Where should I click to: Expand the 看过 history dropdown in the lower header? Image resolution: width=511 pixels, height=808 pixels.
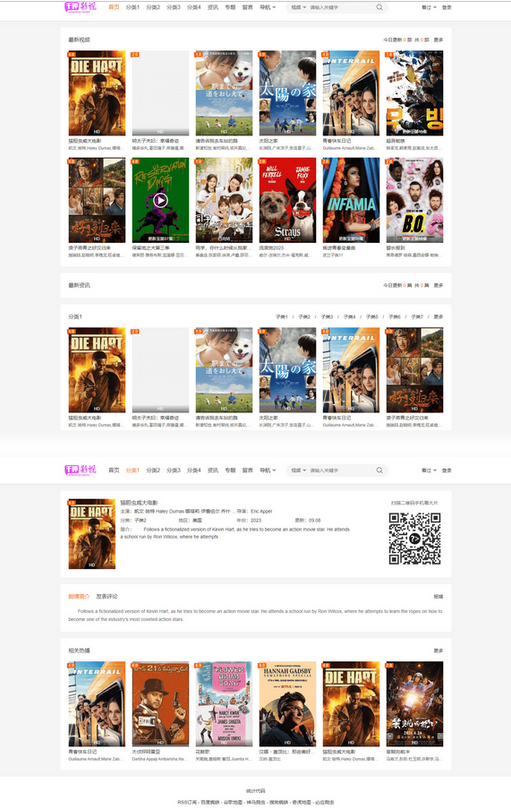(429, 470)
